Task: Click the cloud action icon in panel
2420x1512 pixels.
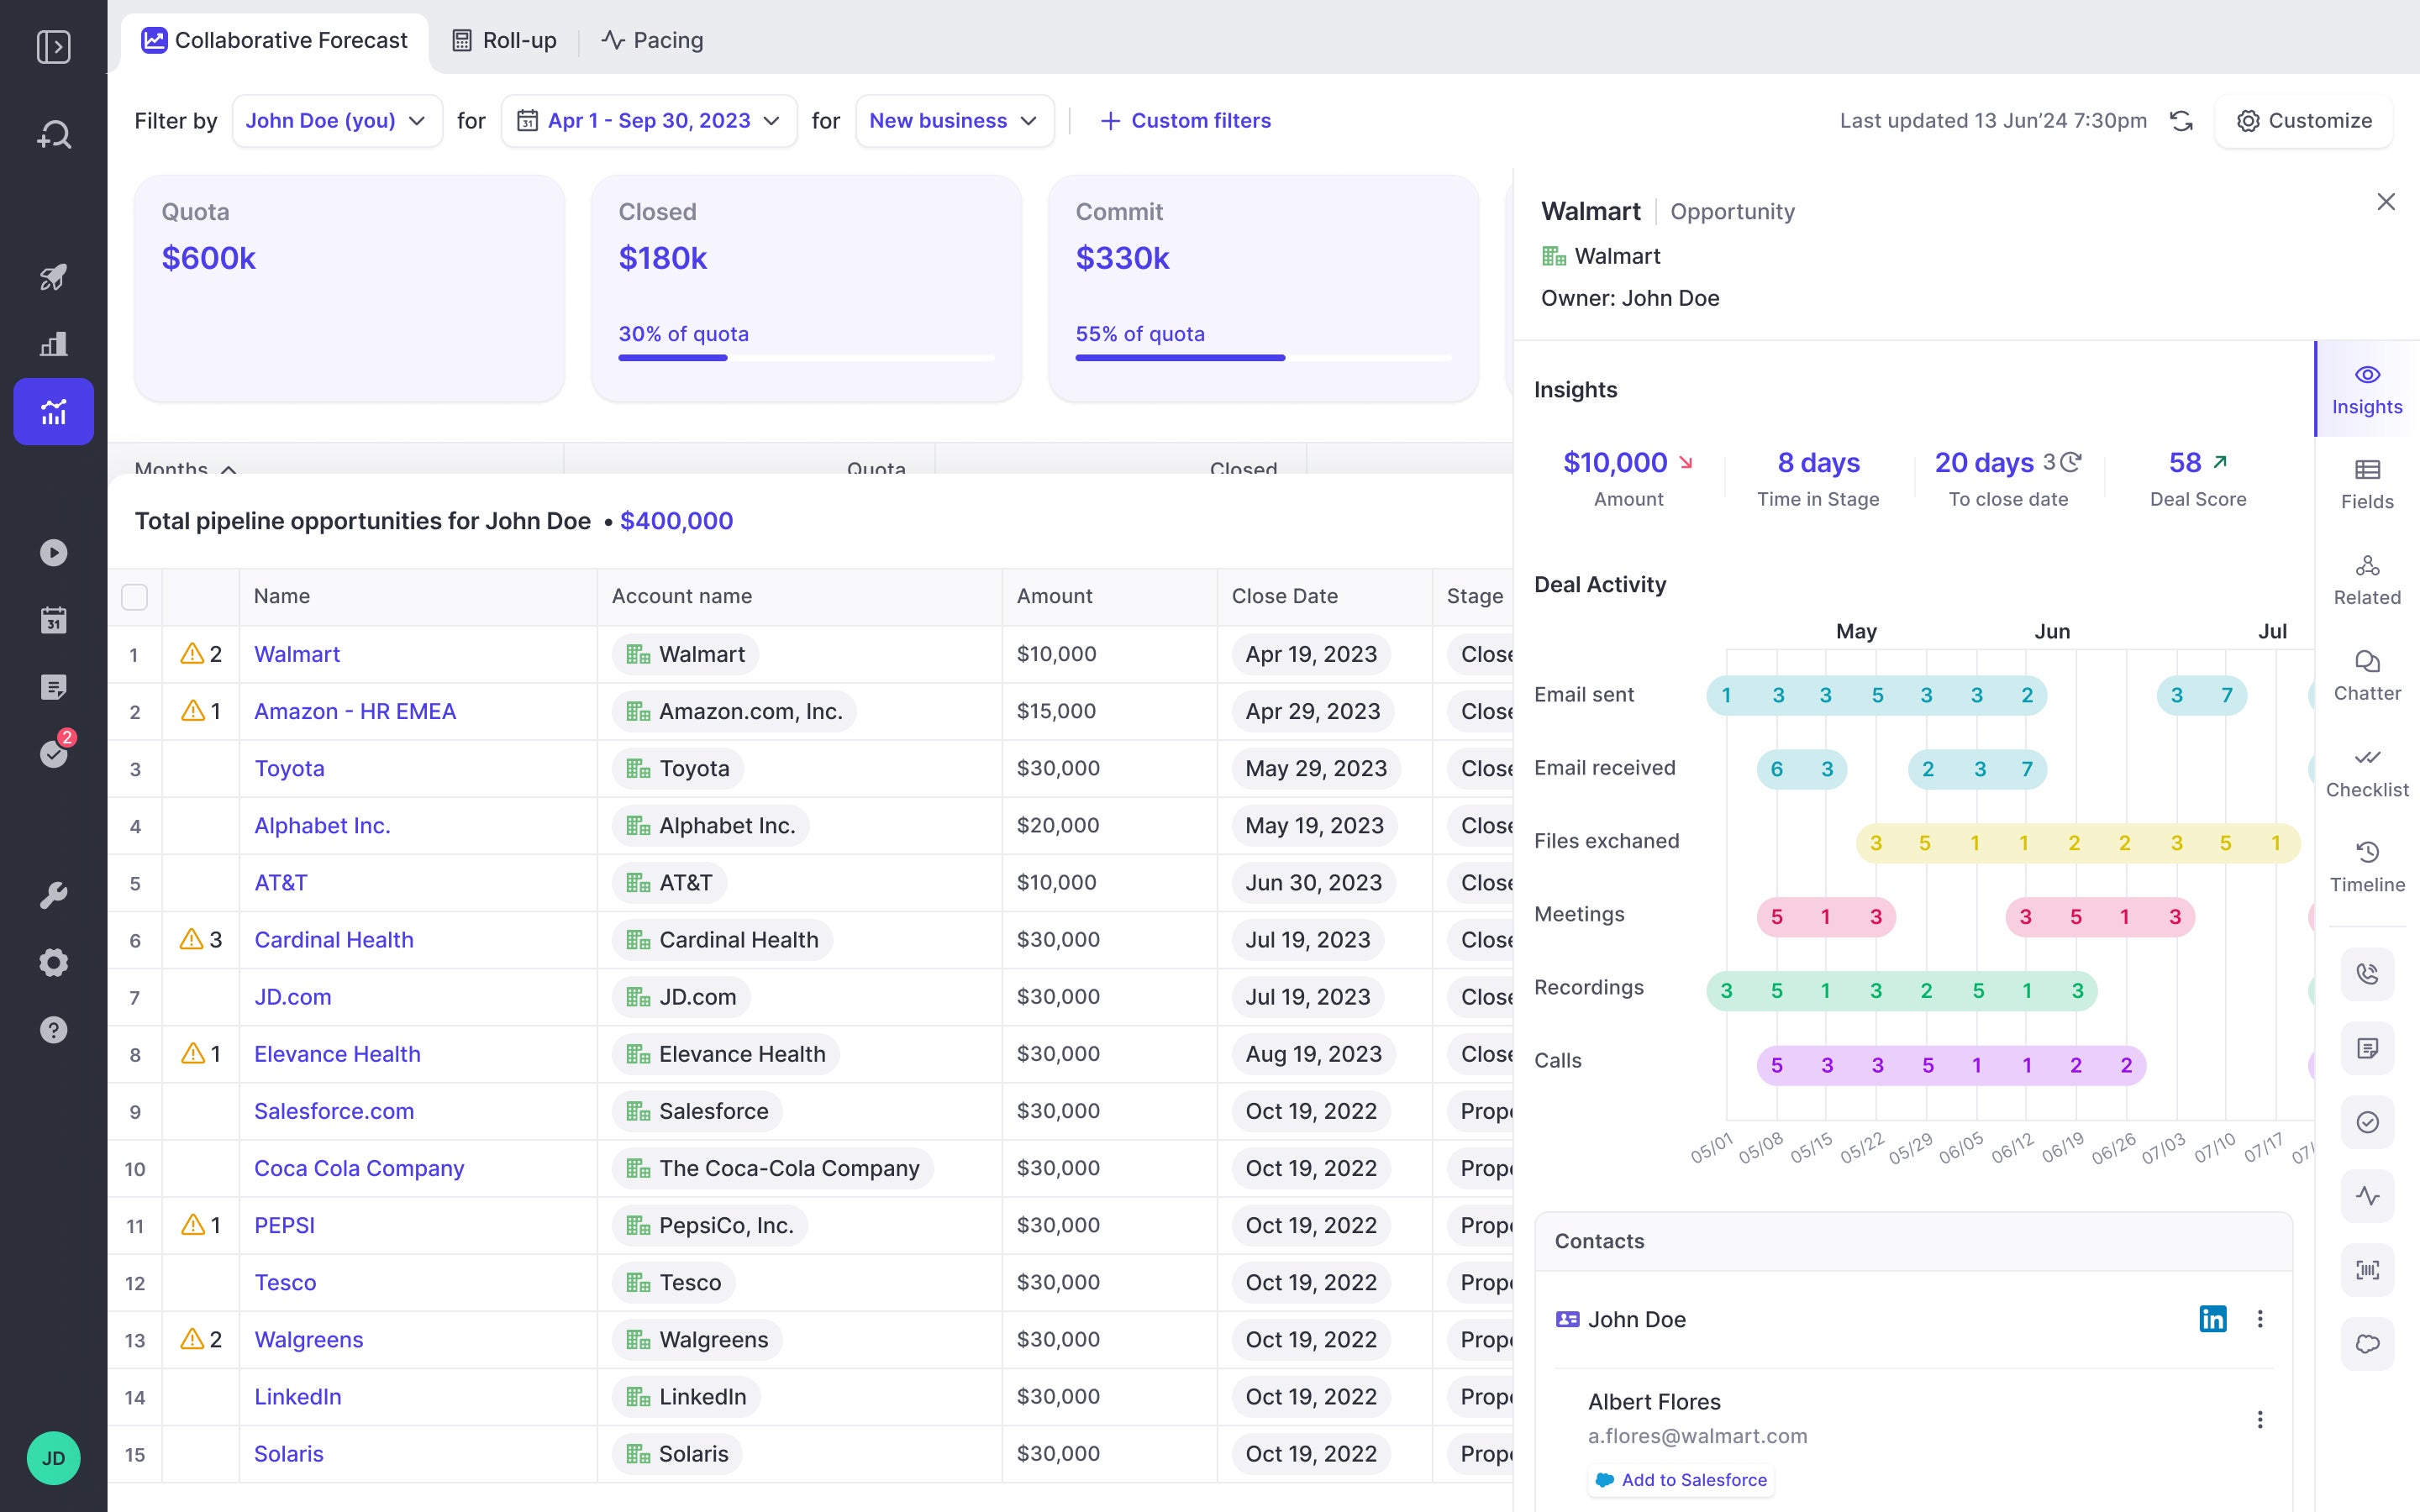Action: point(2367,1344)
